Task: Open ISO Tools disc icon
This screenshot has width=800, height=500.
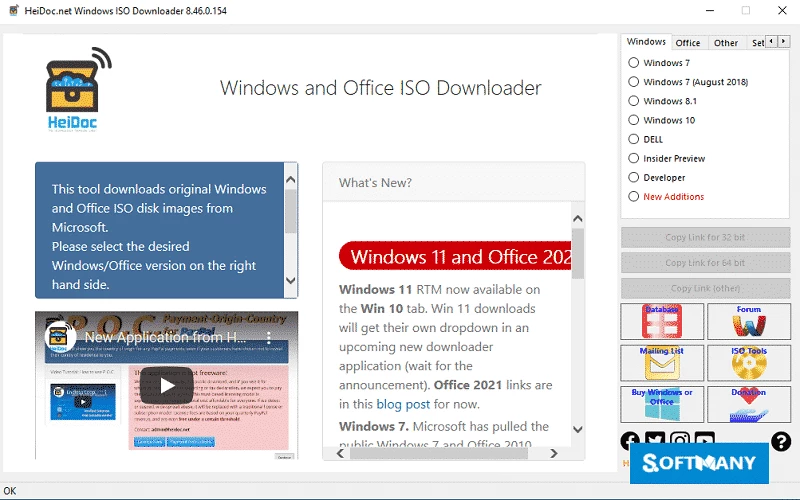Action: pos(748,363)
